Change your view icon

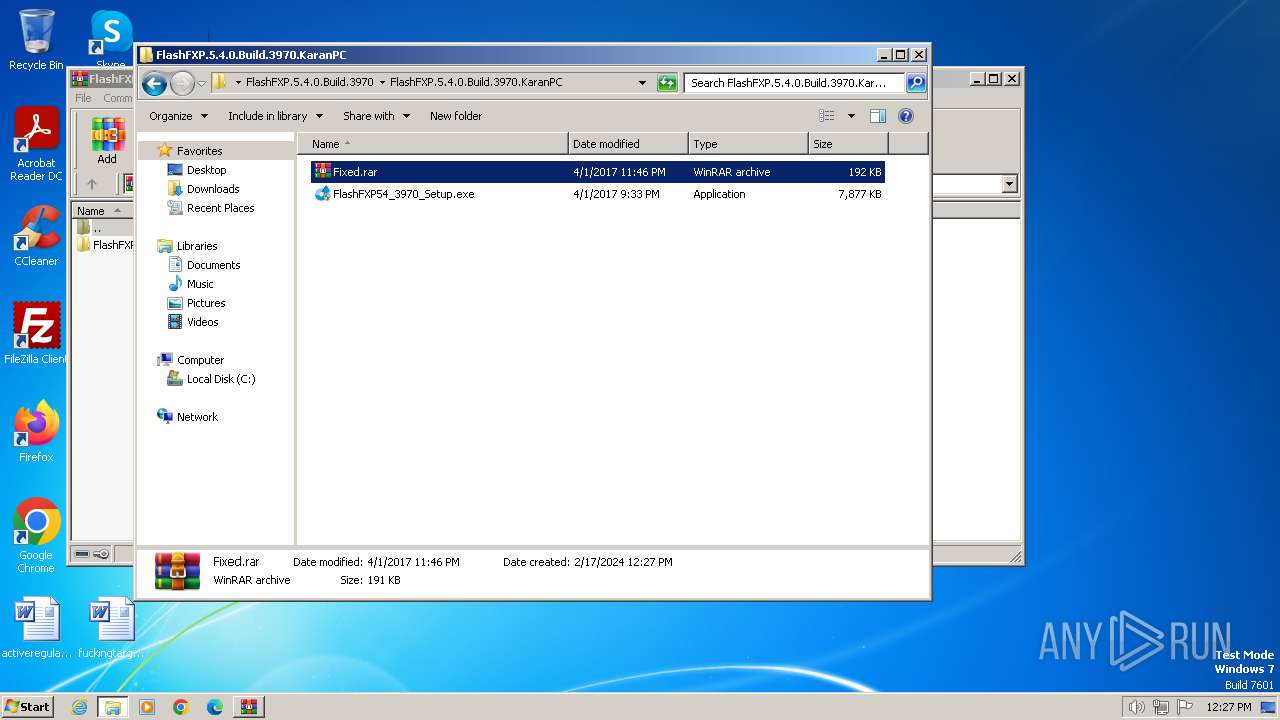(827, 116)
